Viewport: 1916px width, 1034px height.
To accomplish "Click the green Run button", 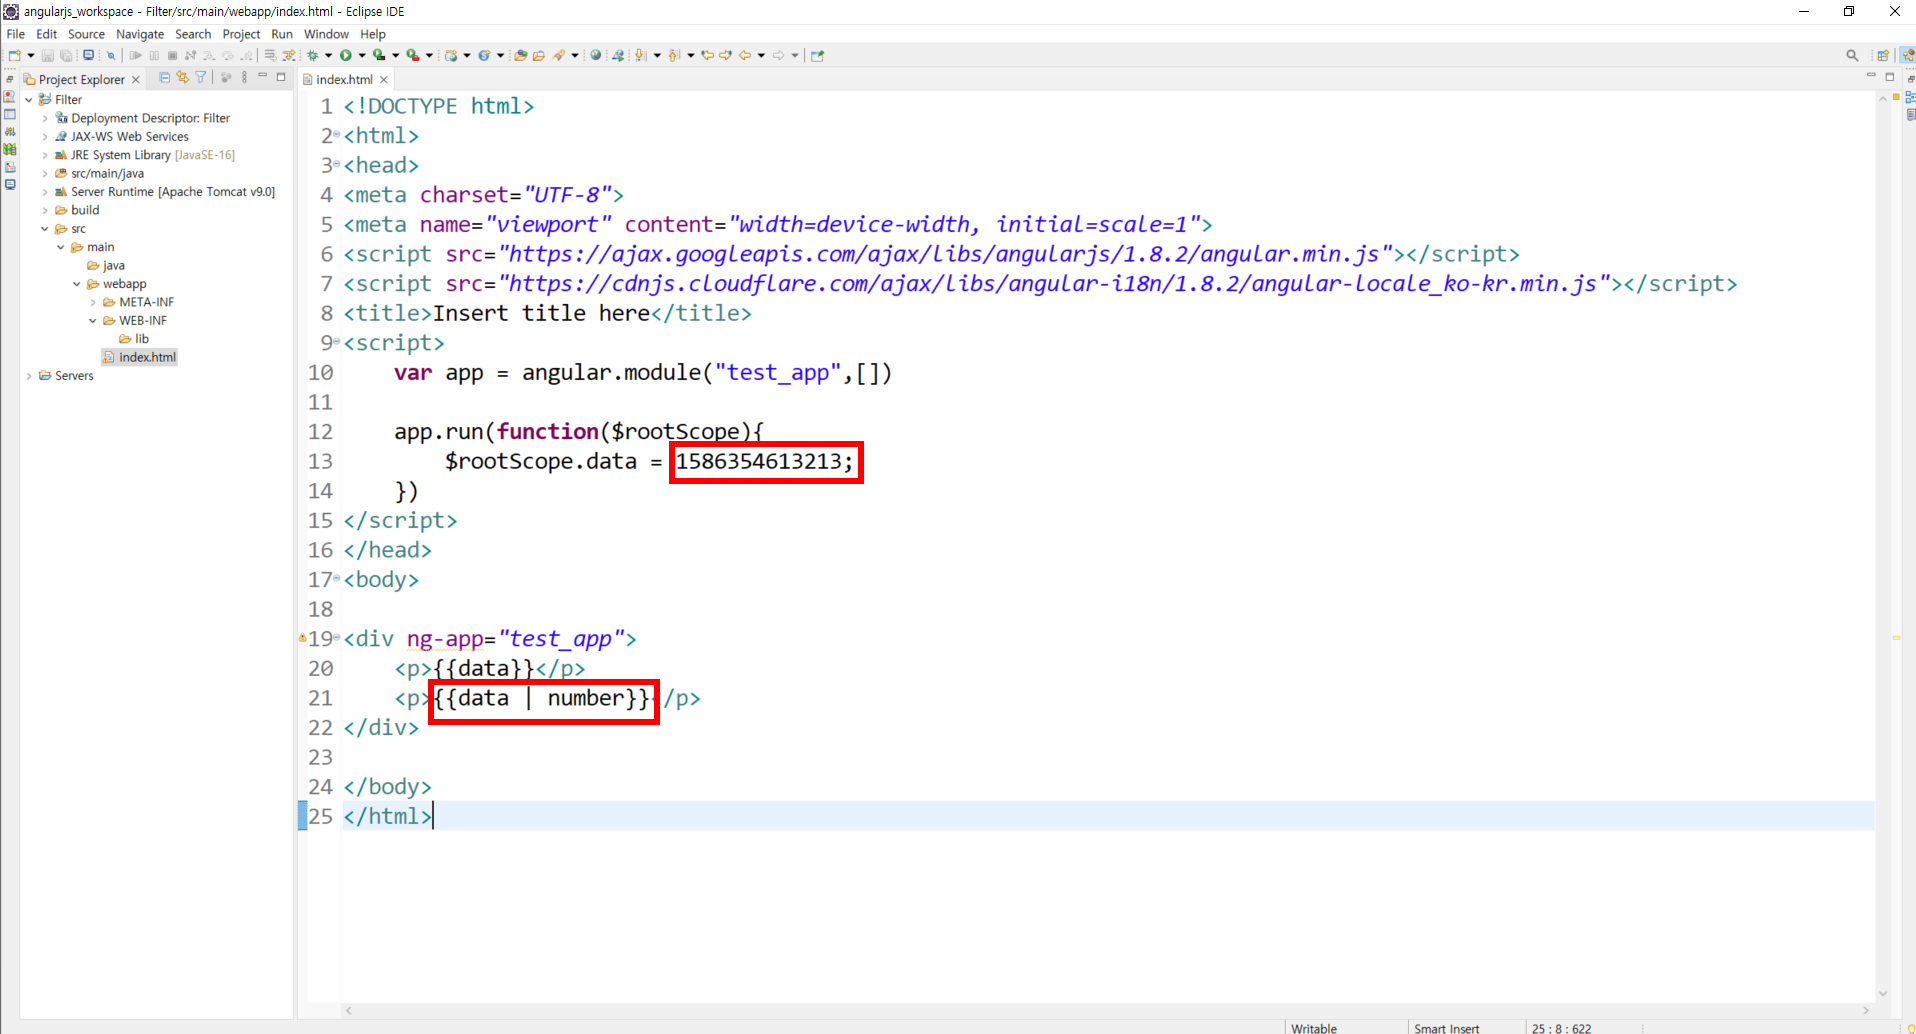I will (346, 55).
